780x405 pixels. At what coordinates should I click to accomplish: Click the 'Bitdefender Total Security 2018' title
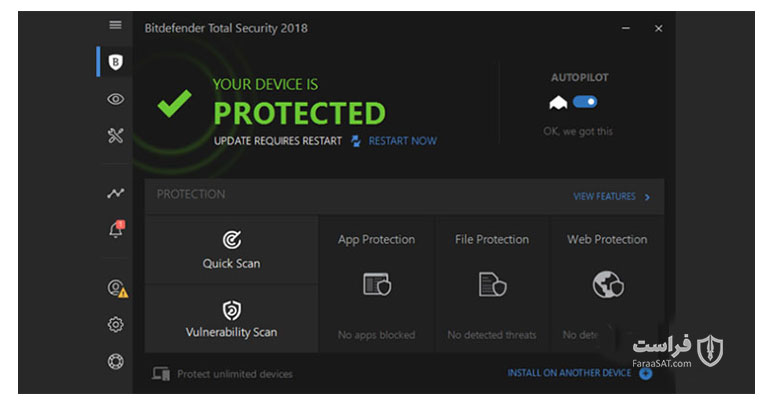pos(226,28)
